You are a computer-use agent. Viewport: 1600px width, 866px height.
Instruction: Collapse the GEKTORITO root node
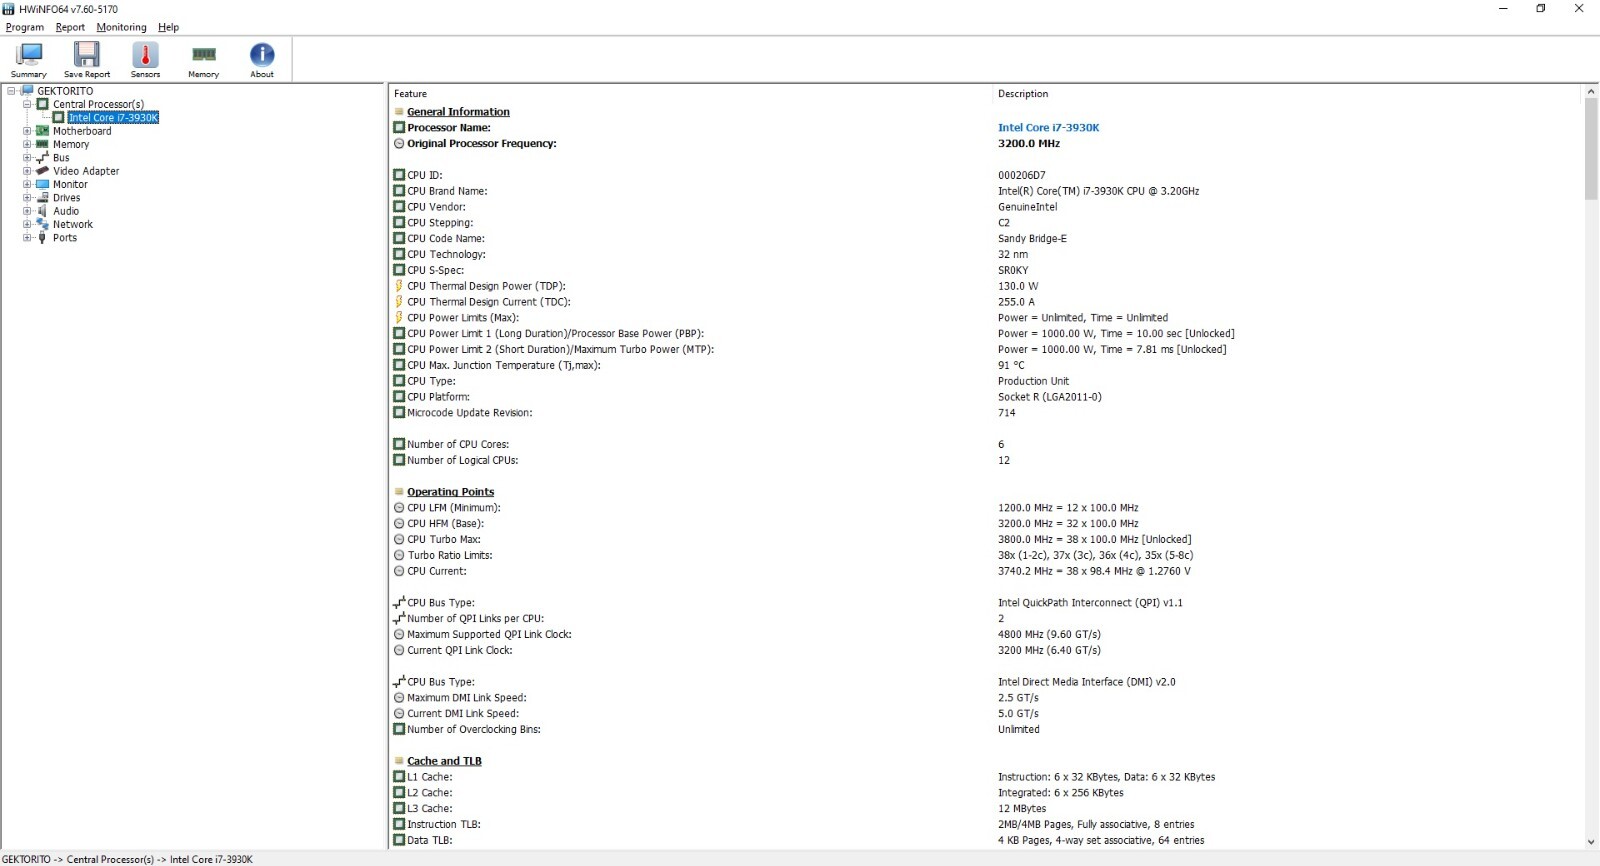pos(11,91)
